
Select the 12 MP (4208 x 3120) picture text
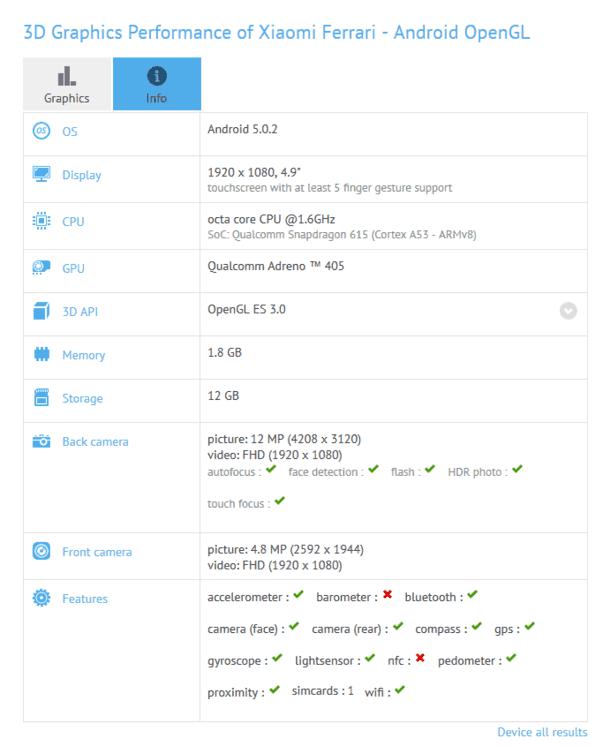pos(284,439)
